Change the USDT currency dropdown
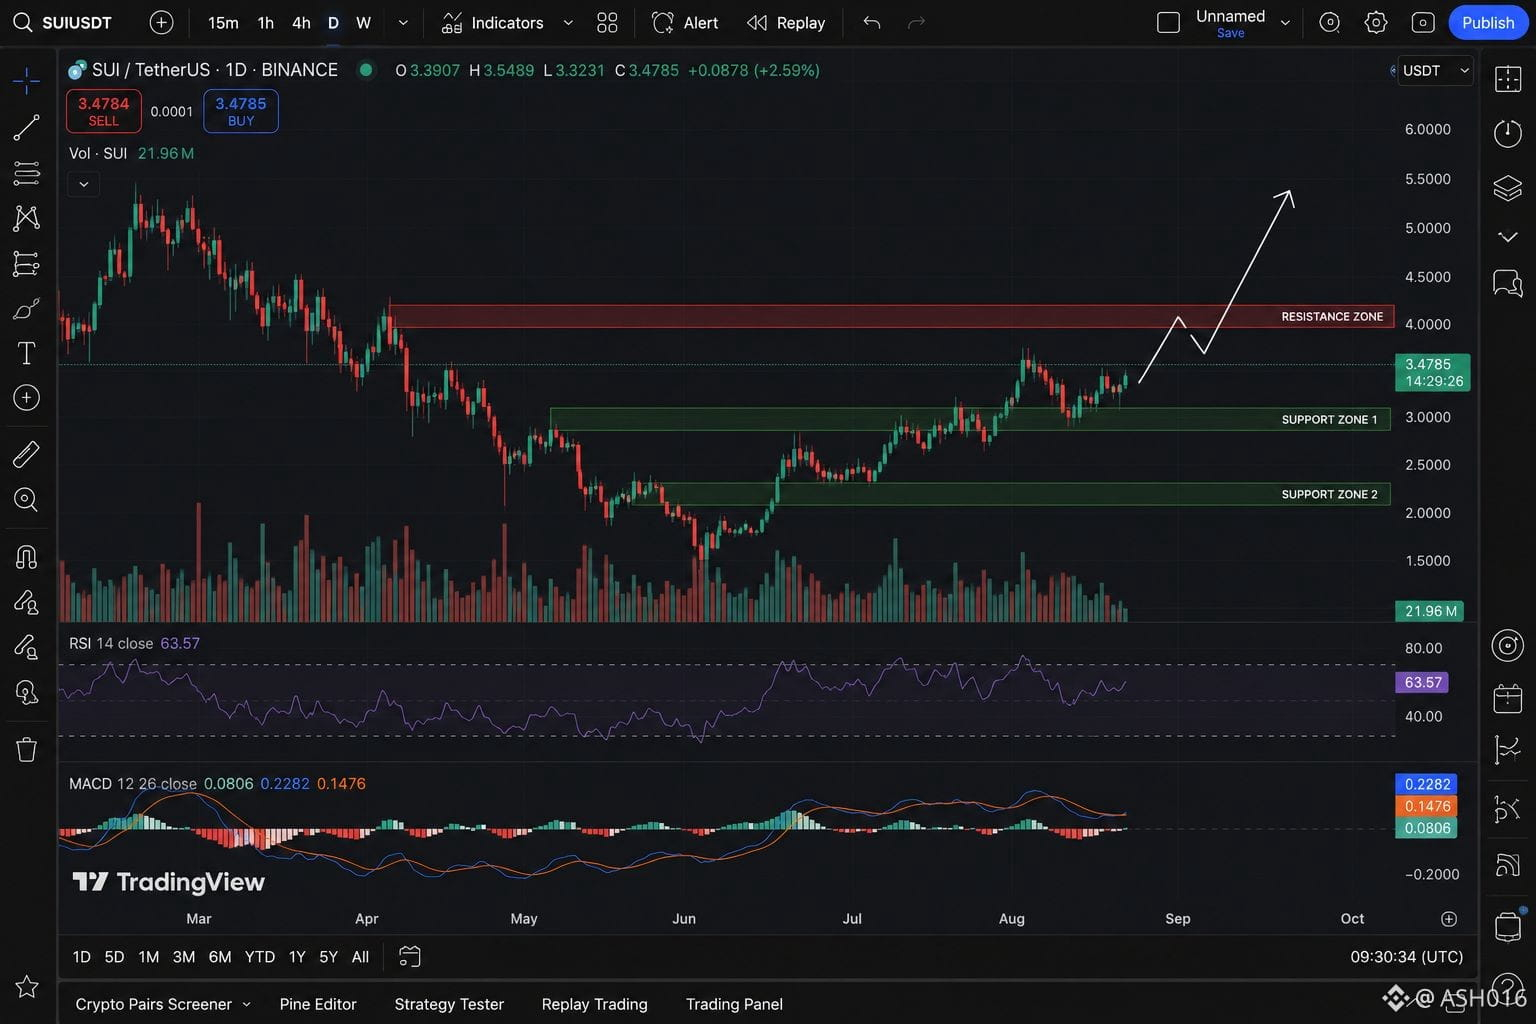Screen dimensions: 1536x1024 [1434, 70]
